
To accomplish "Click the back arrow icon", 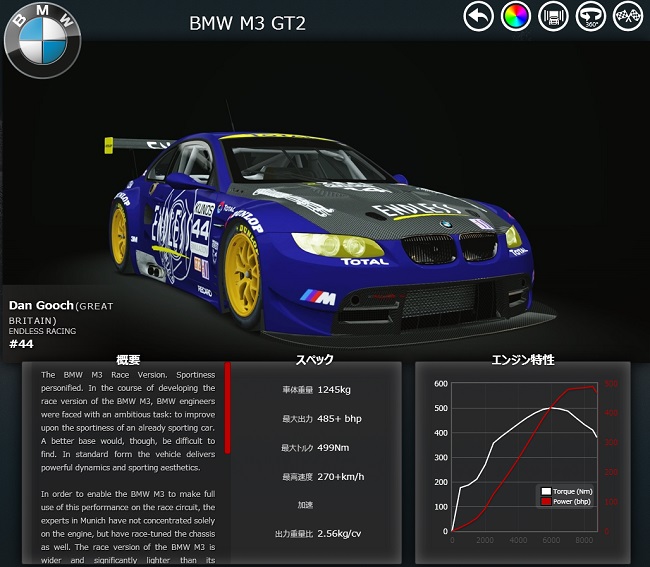I will [478, 16].
